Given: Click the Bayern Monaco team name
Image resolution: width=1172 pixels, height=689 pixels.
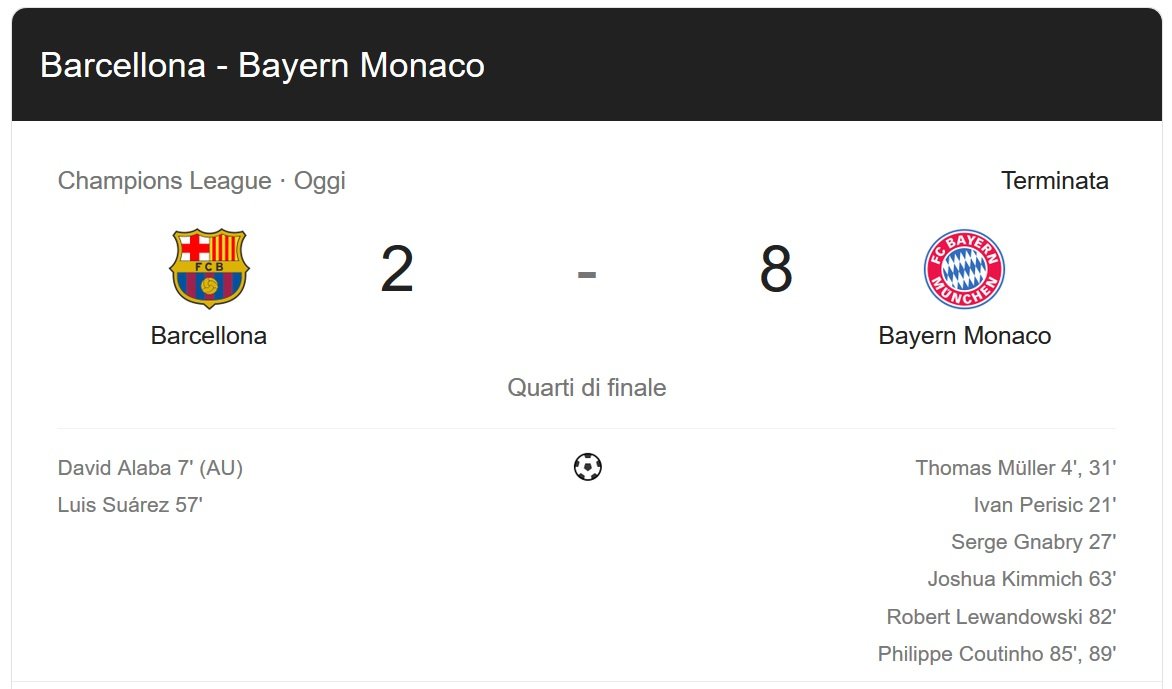Looking at the screenshot, I should coord(964,336).
